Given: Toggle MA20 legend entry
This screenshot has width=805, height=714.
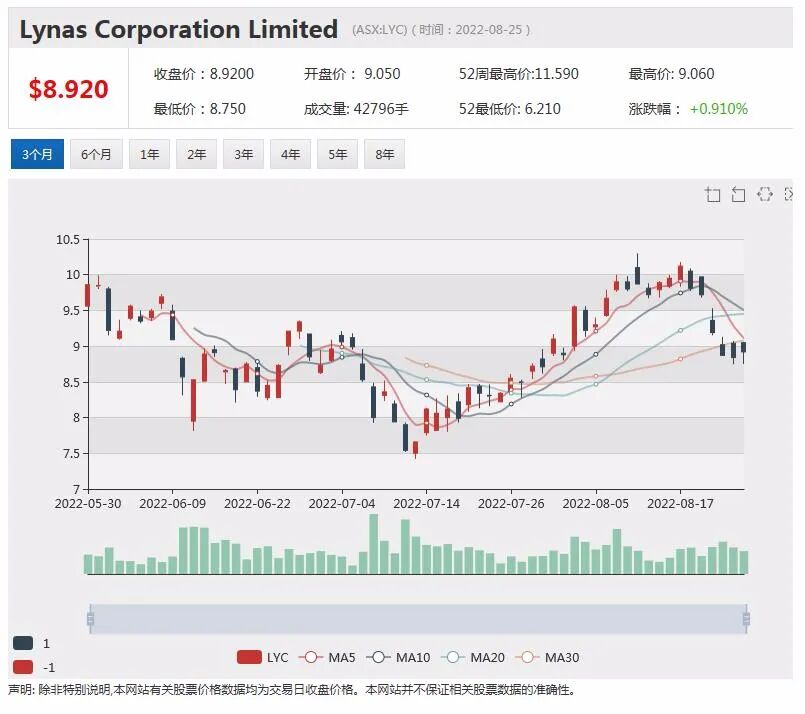Looking at the screenshot, I should 473,658.
